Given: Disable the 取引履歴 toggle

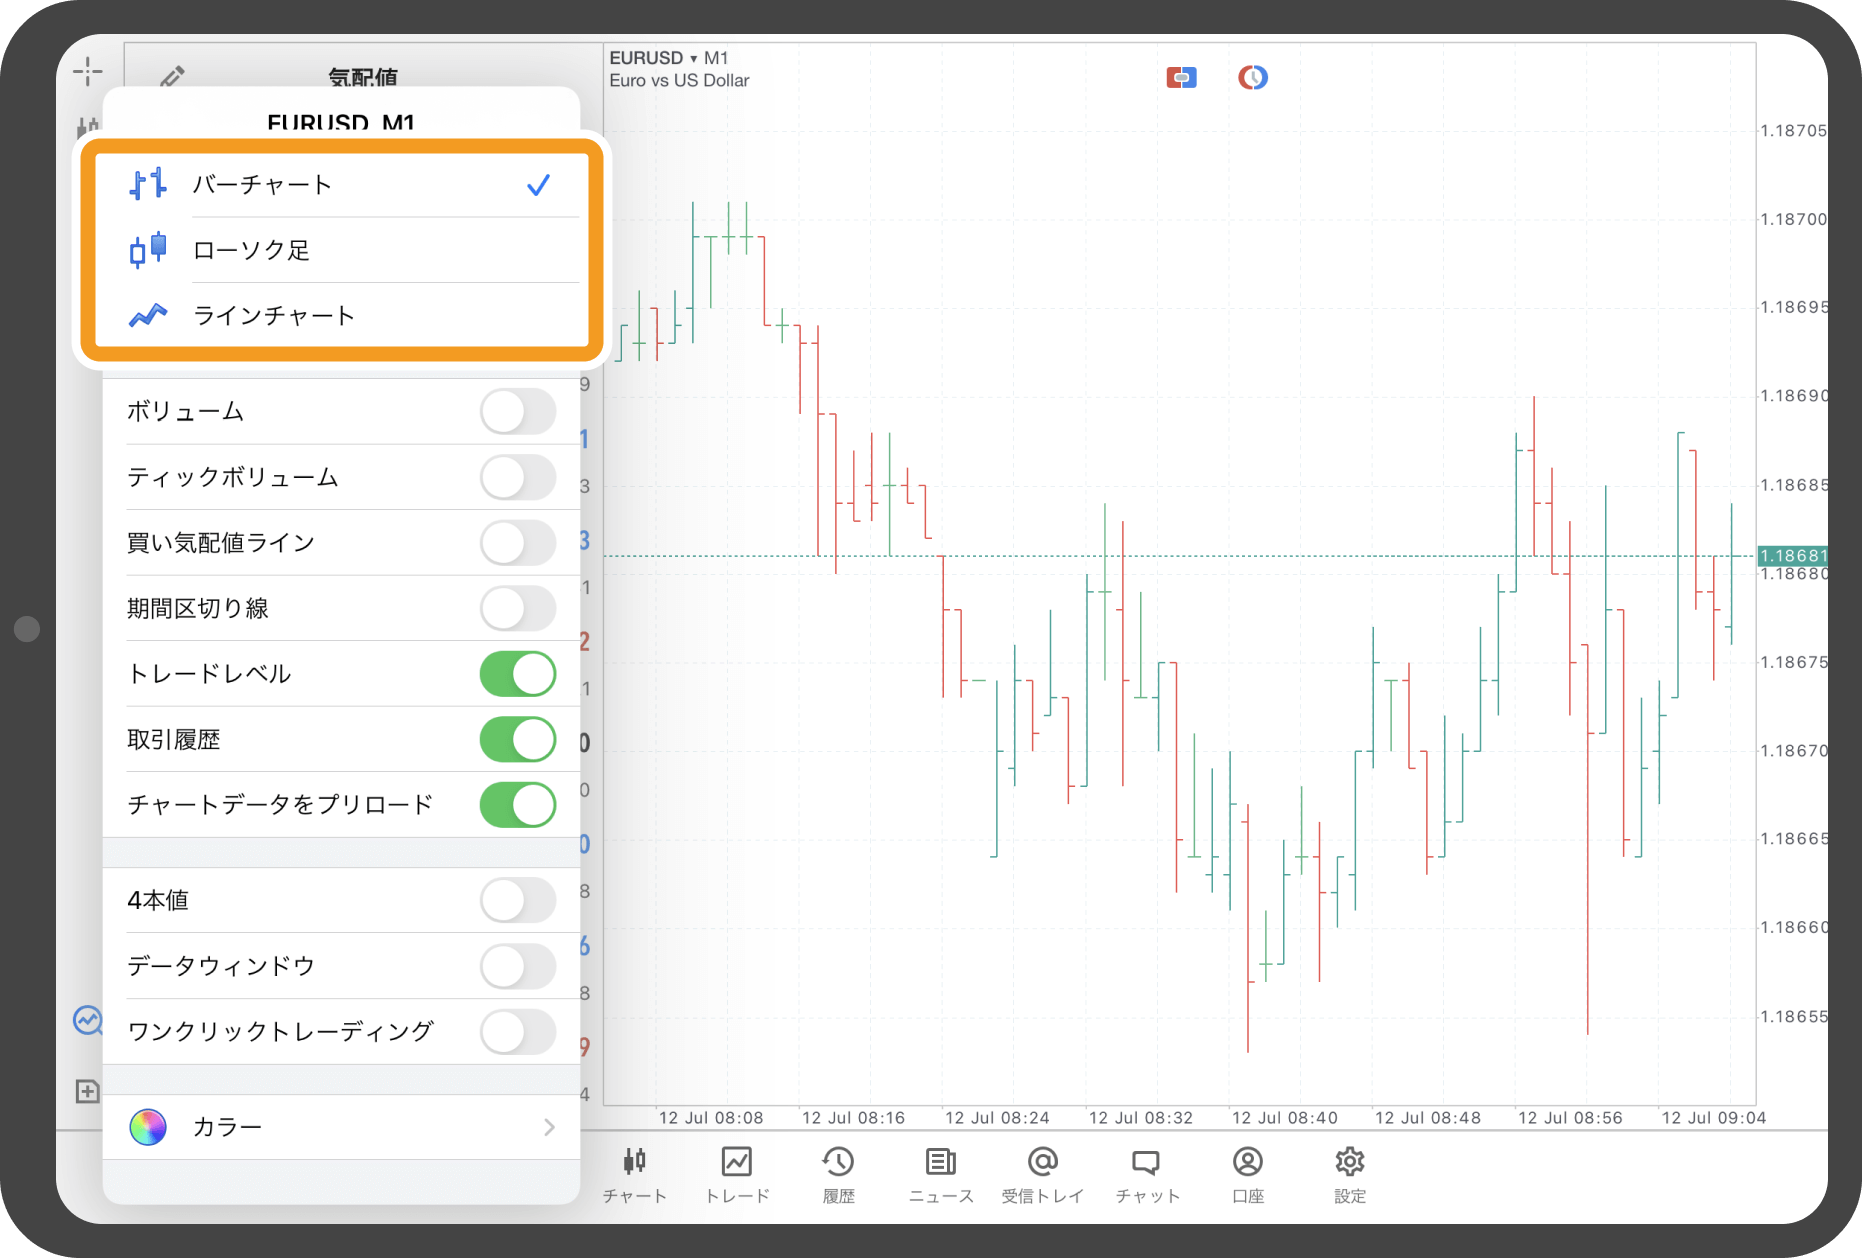Looking at the screenshot, I should [518, 740].
